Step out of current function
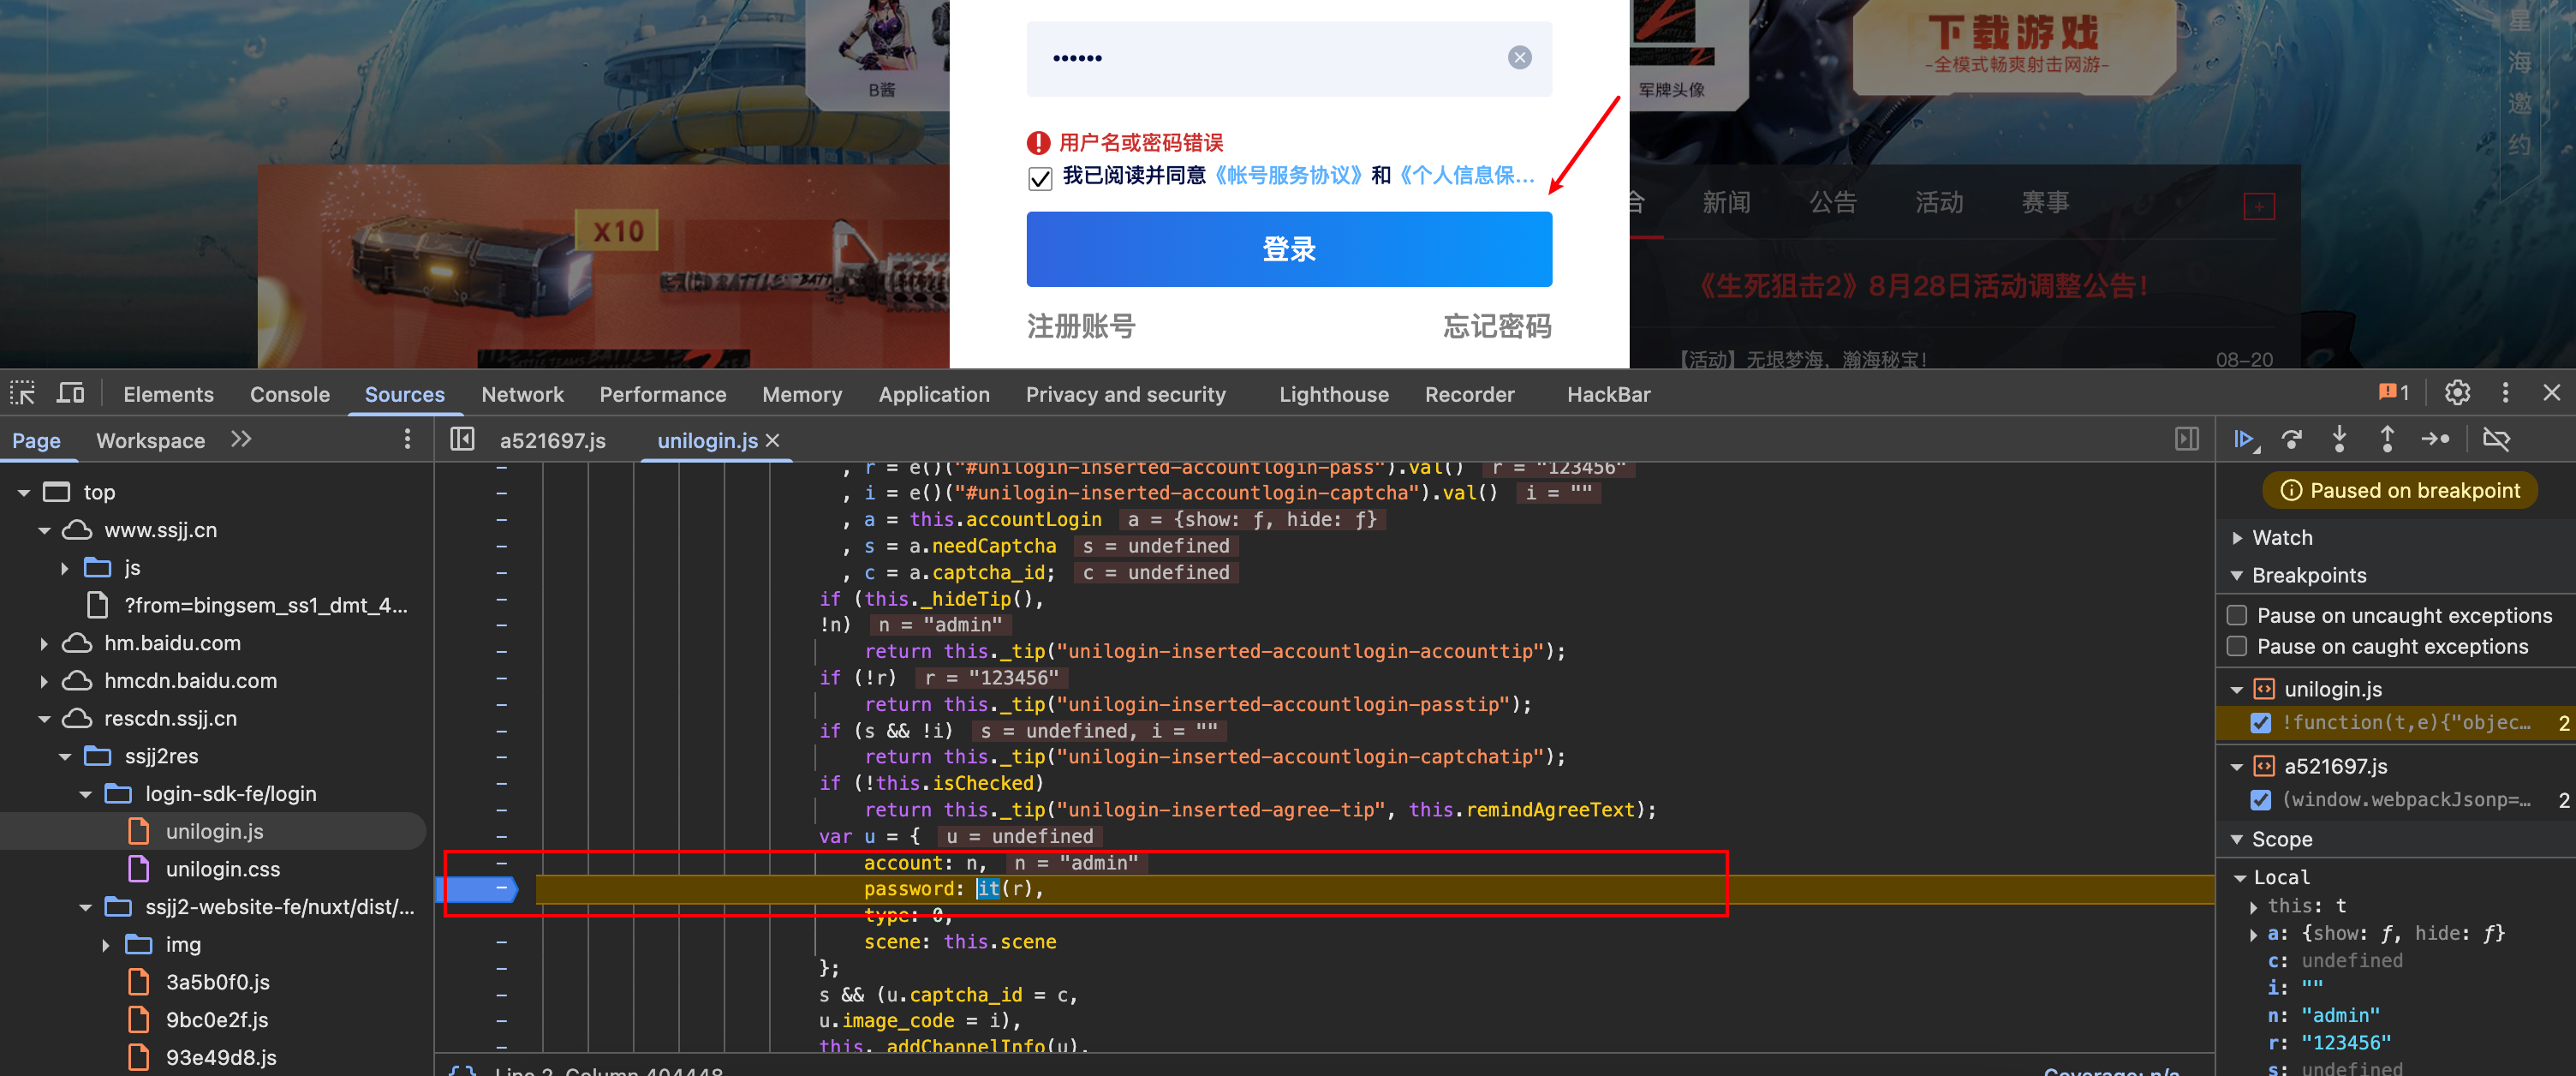 pyautogui.click(x=2387, y=439)
